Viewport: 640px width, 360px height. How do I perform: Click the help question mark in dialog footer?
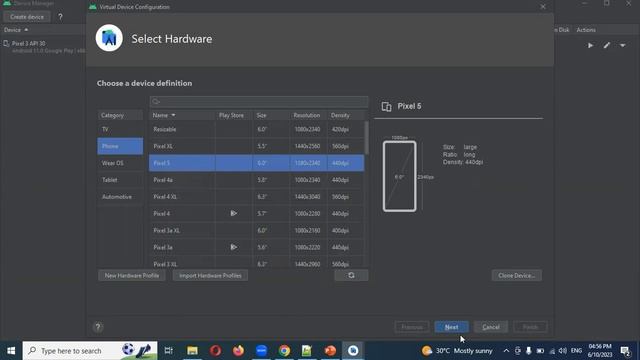tap(98, 327)
